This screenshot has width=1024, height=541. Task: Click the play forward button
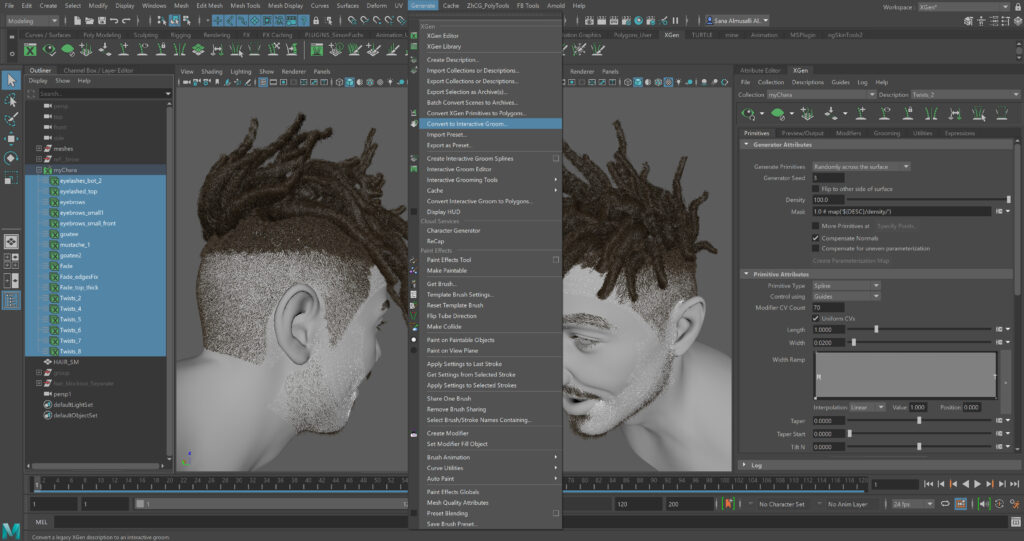(x=978, y=484)
